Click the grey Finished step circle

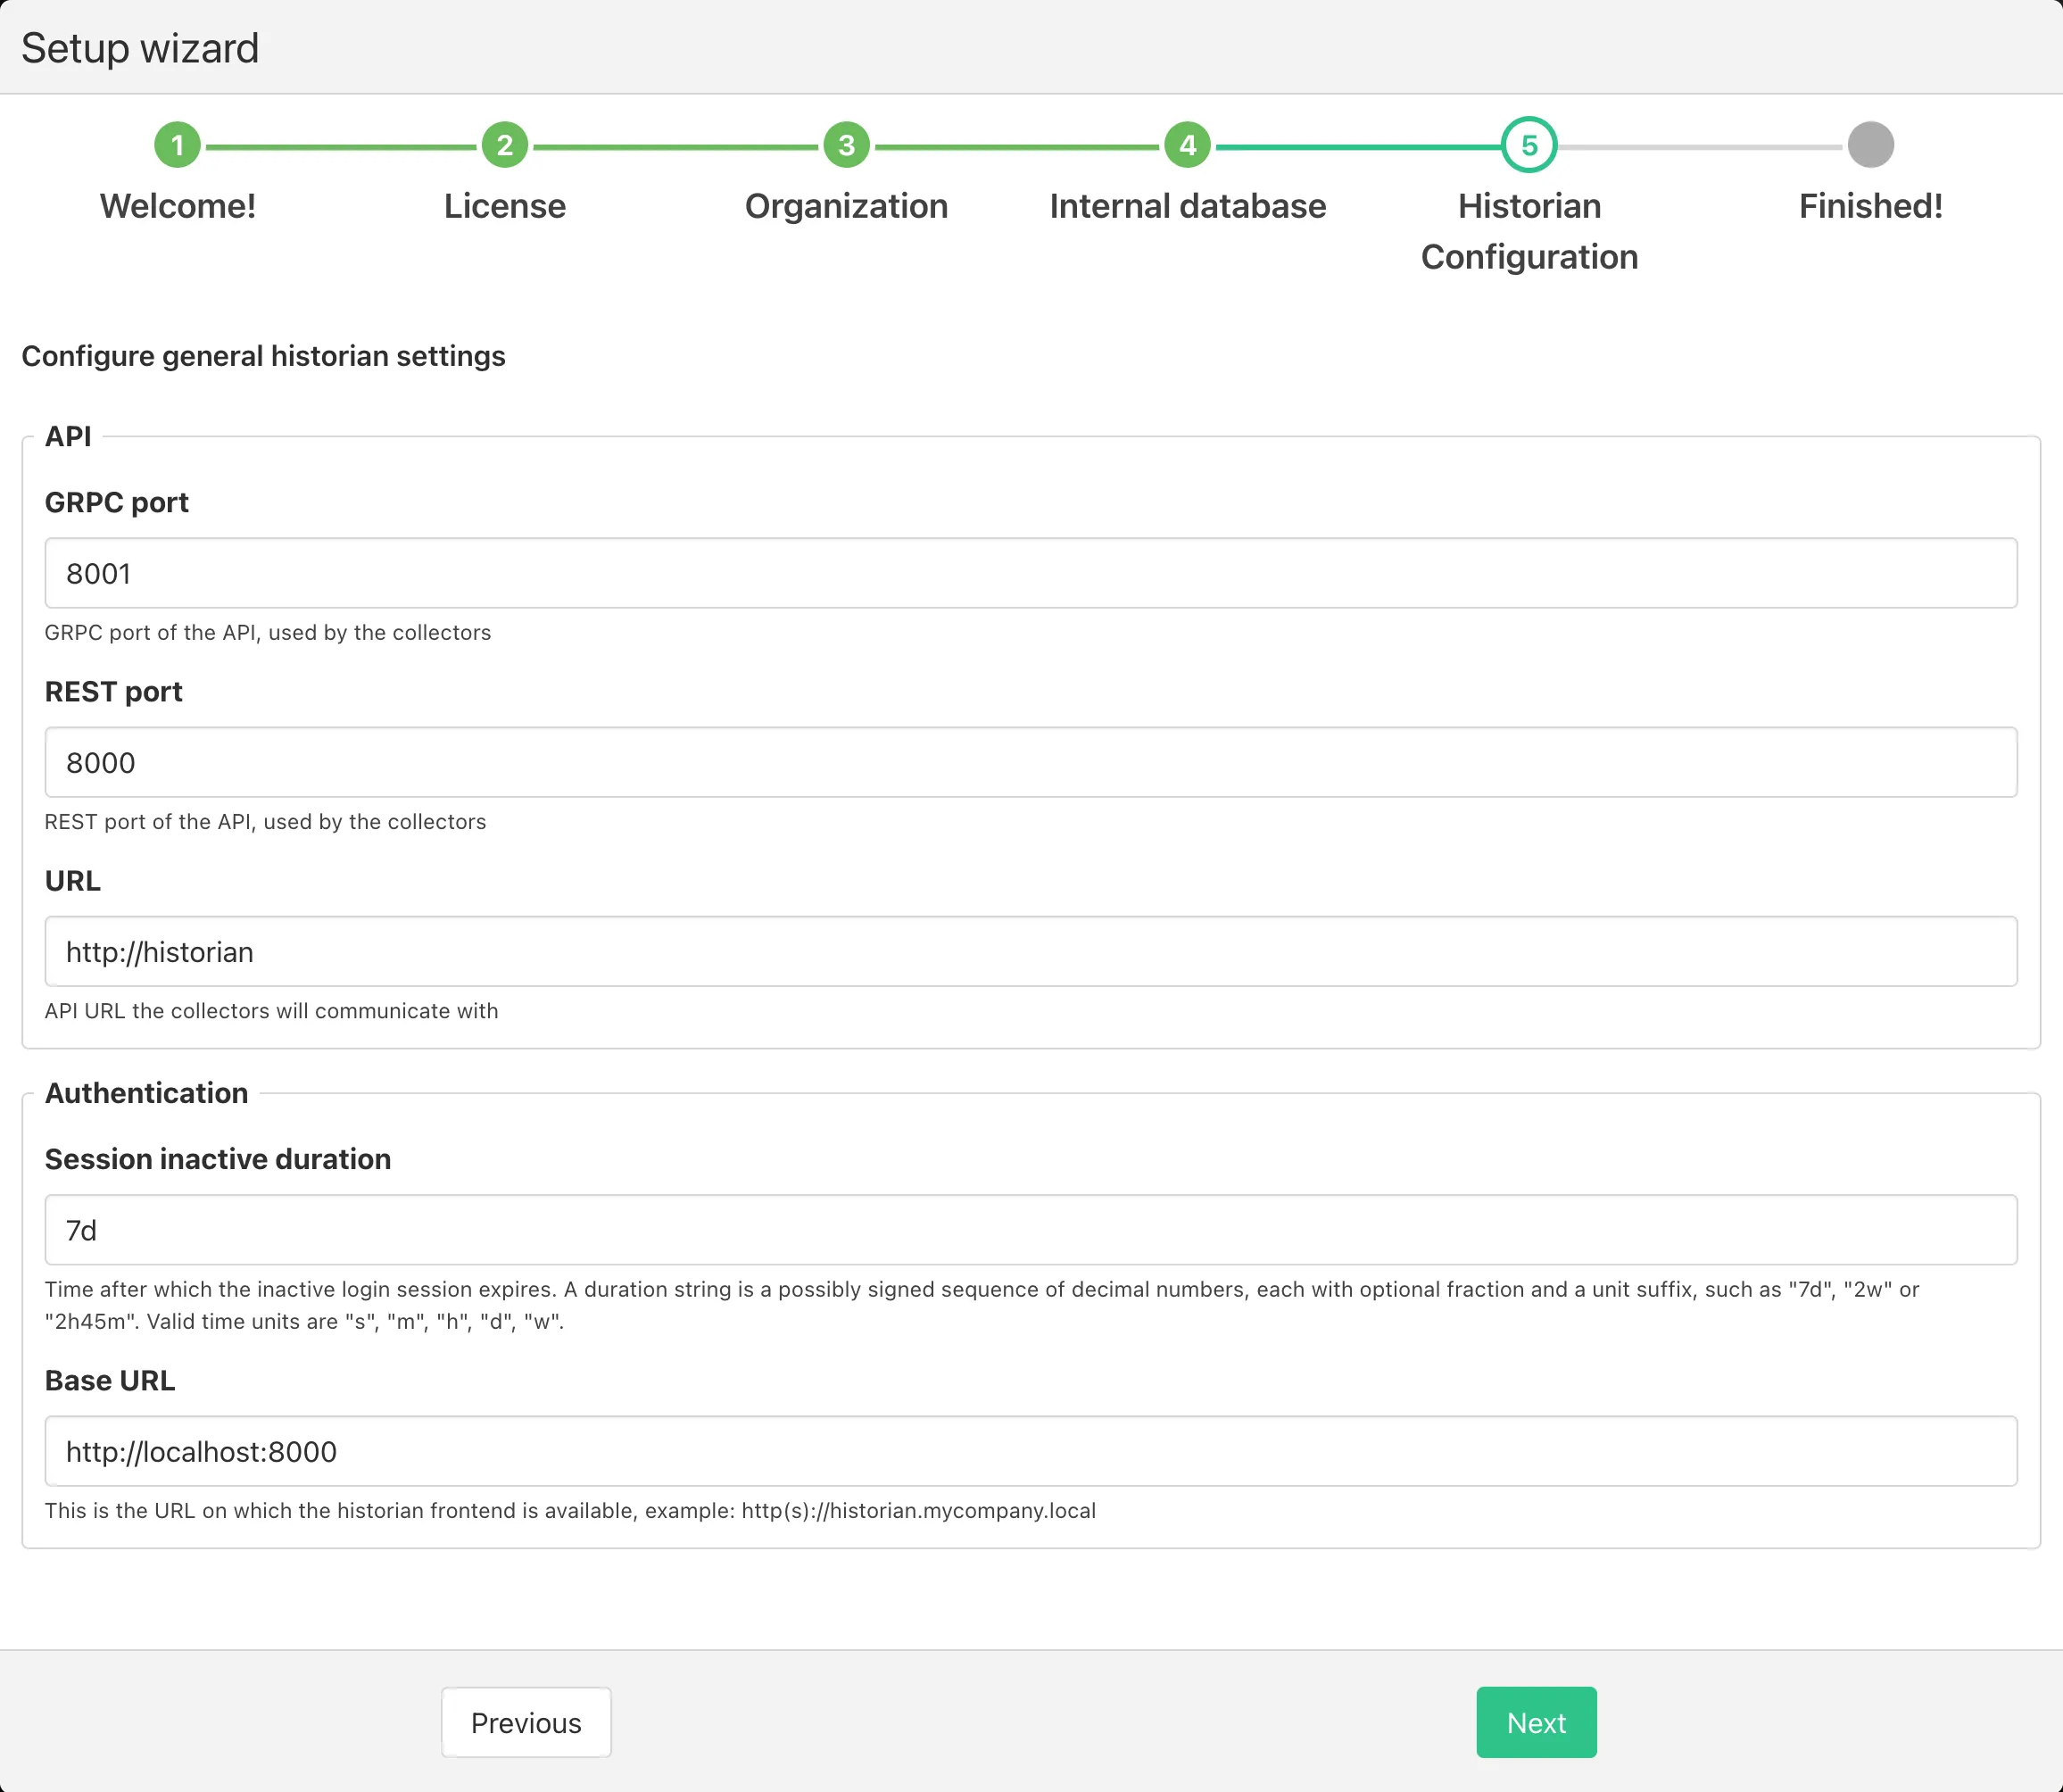pyautogui.click(x=1870, y=145)
